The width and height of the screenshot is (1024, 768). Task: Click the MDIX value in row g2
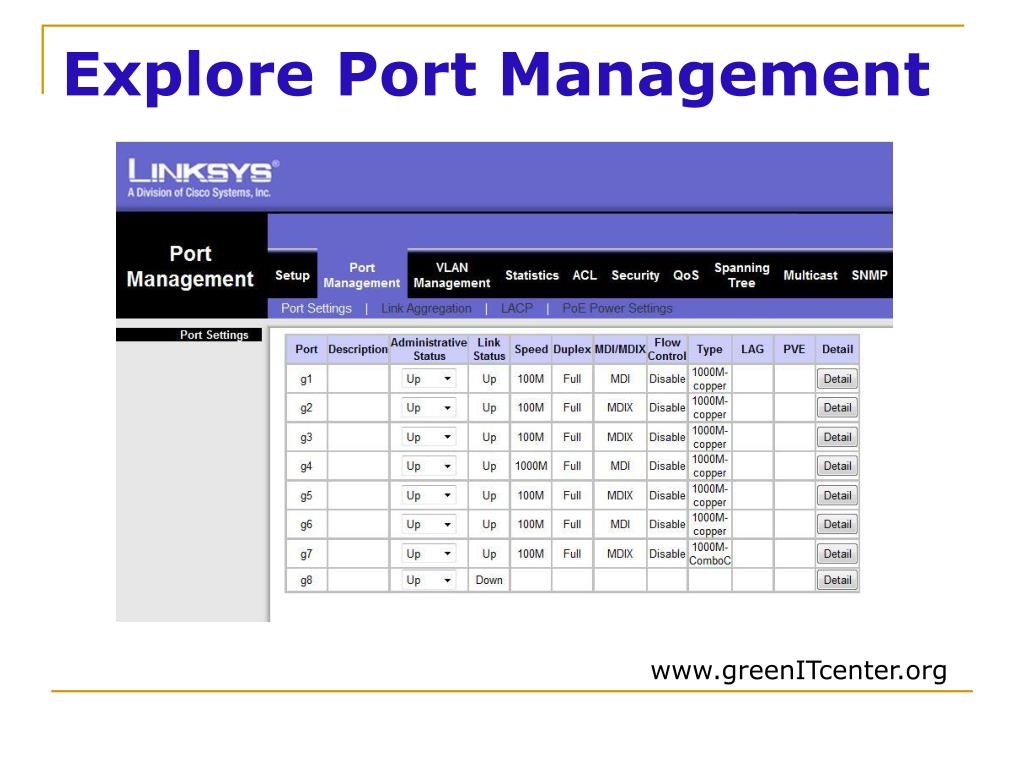tap(620, 408)
